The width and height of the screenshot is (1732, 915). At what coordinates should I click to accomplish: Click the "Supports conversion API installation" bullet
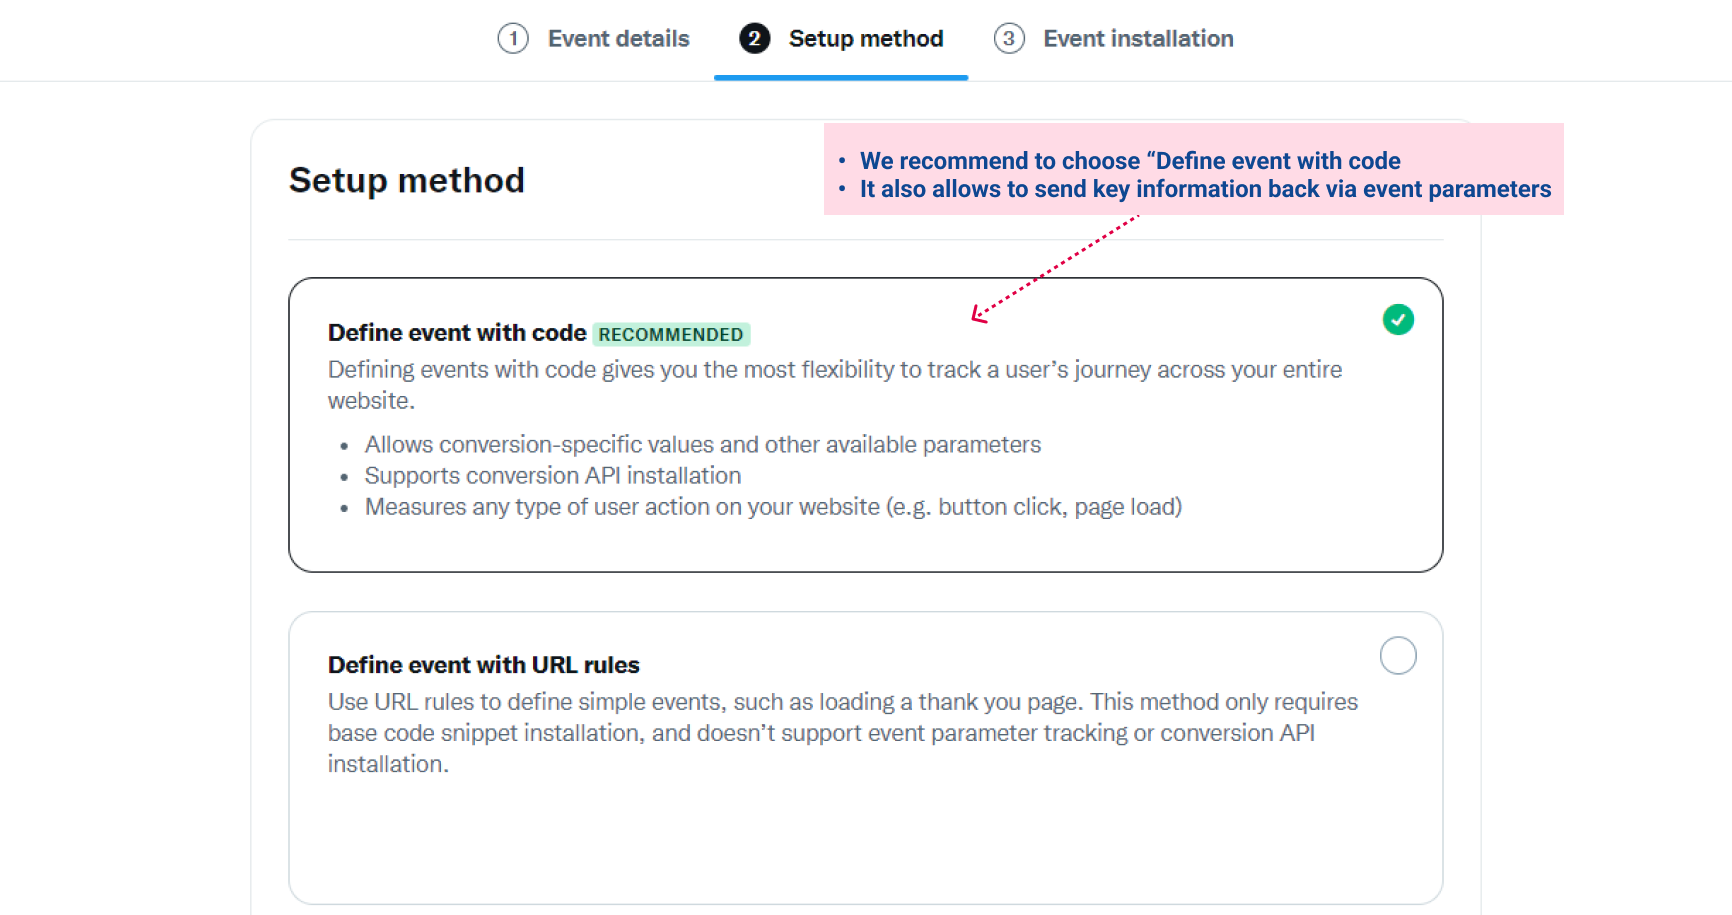tap(552, 476)
